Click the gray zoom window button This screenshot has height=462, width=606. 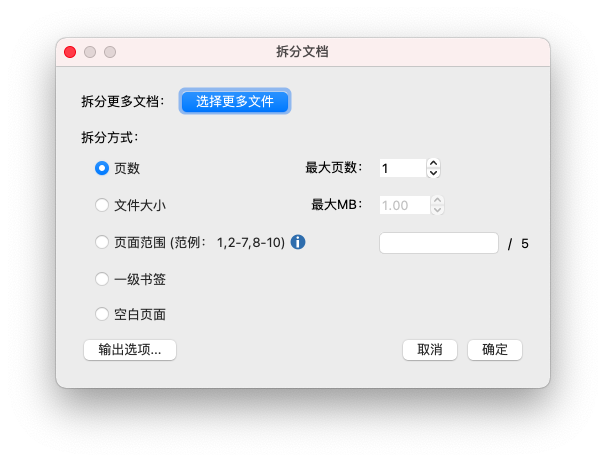pos(110,52)
